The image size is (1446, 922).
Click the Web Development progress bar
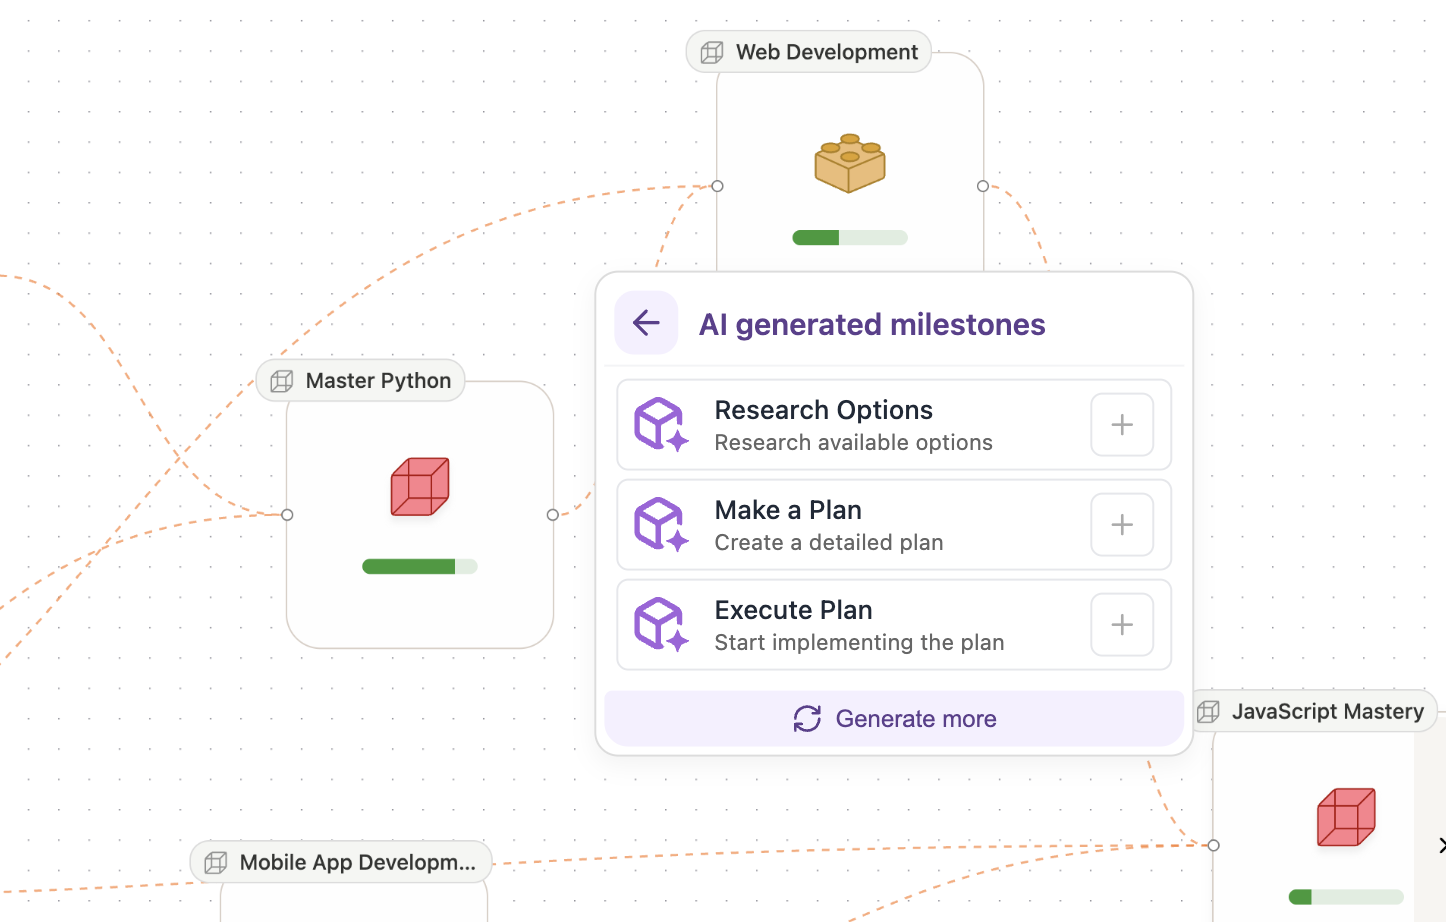click(x=849, y=238)
